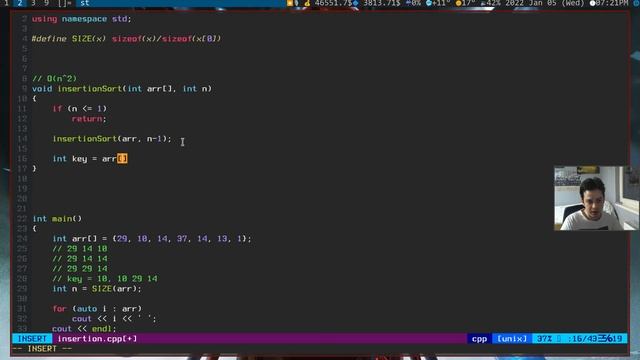Image resolution: width=640 pixels, height=360 pixels.
Task: Click the webcam video overlay thumbnail
Action: pos(596,198)
